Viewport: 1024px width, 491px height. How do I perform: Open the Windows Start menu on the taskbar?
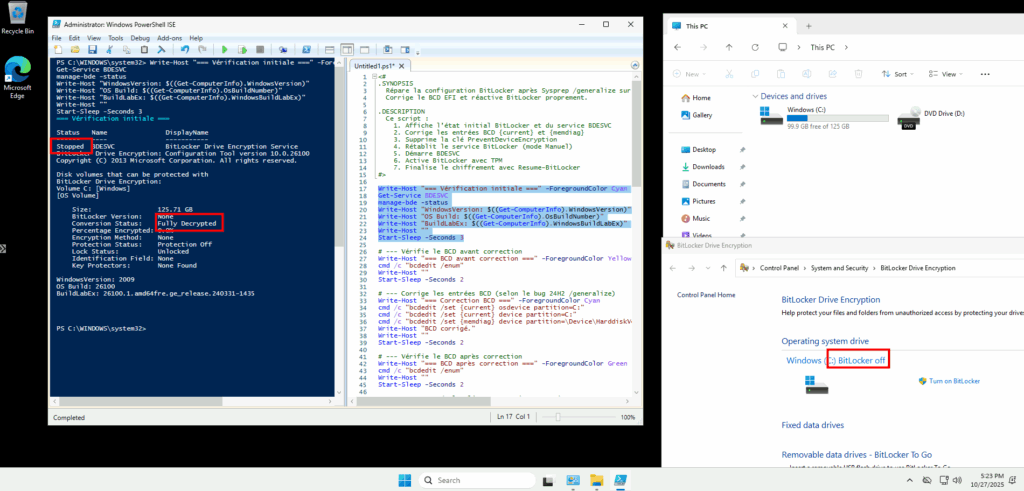pos(406,480)
